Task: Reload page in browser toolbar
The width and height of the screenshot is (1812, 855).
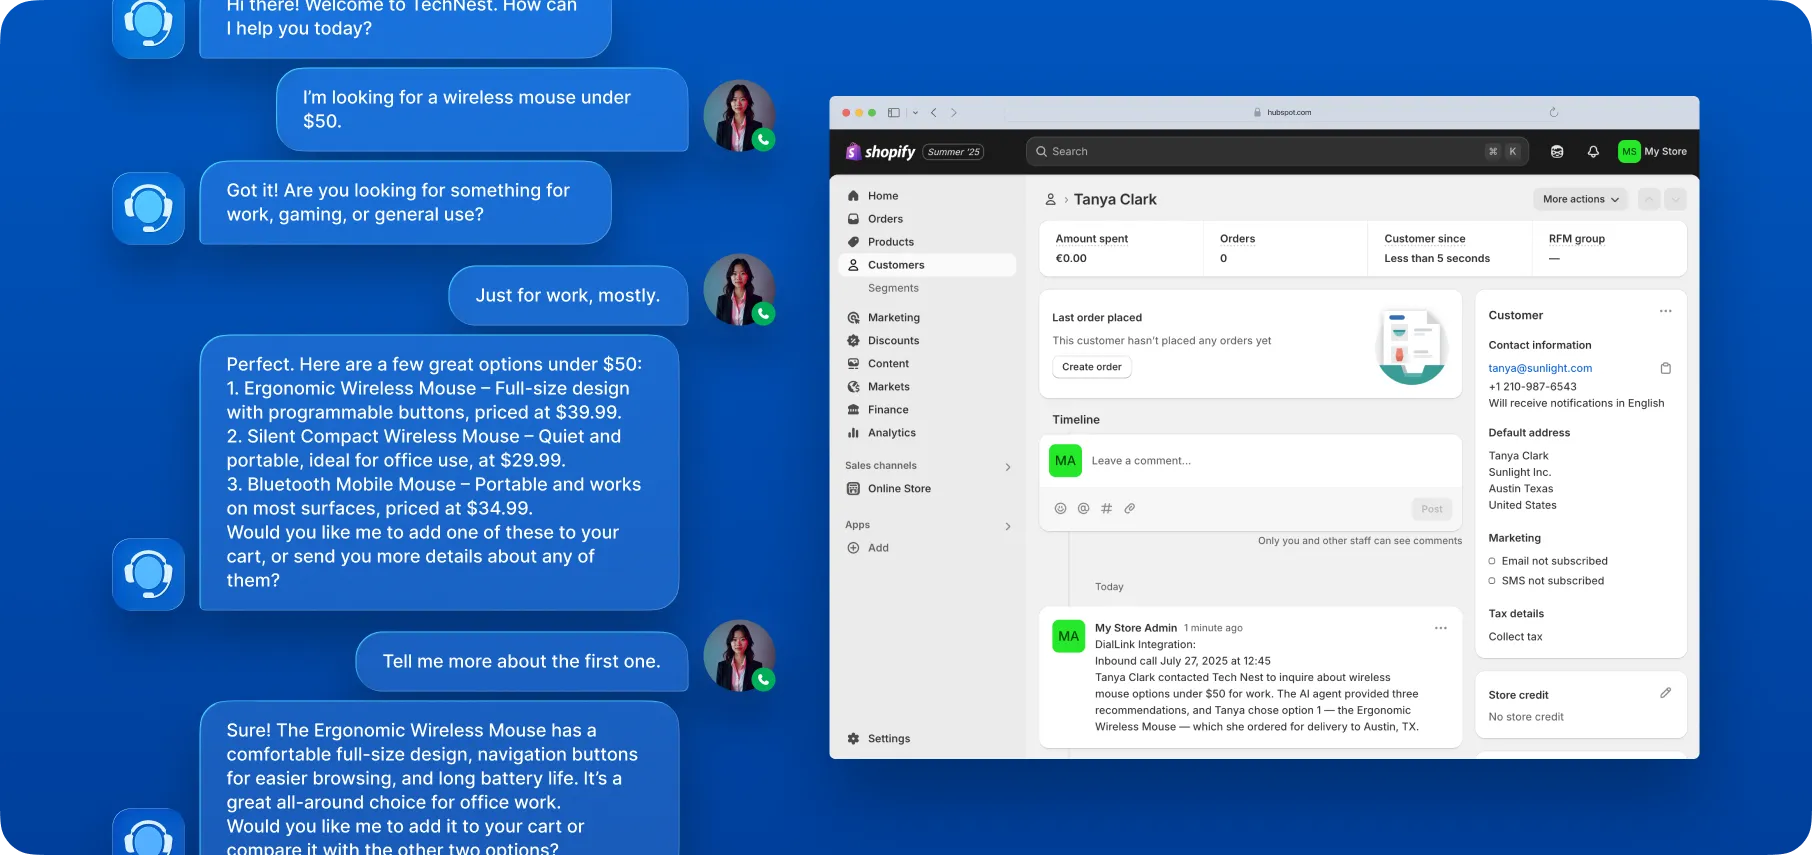Action: tap(1553, 113)
